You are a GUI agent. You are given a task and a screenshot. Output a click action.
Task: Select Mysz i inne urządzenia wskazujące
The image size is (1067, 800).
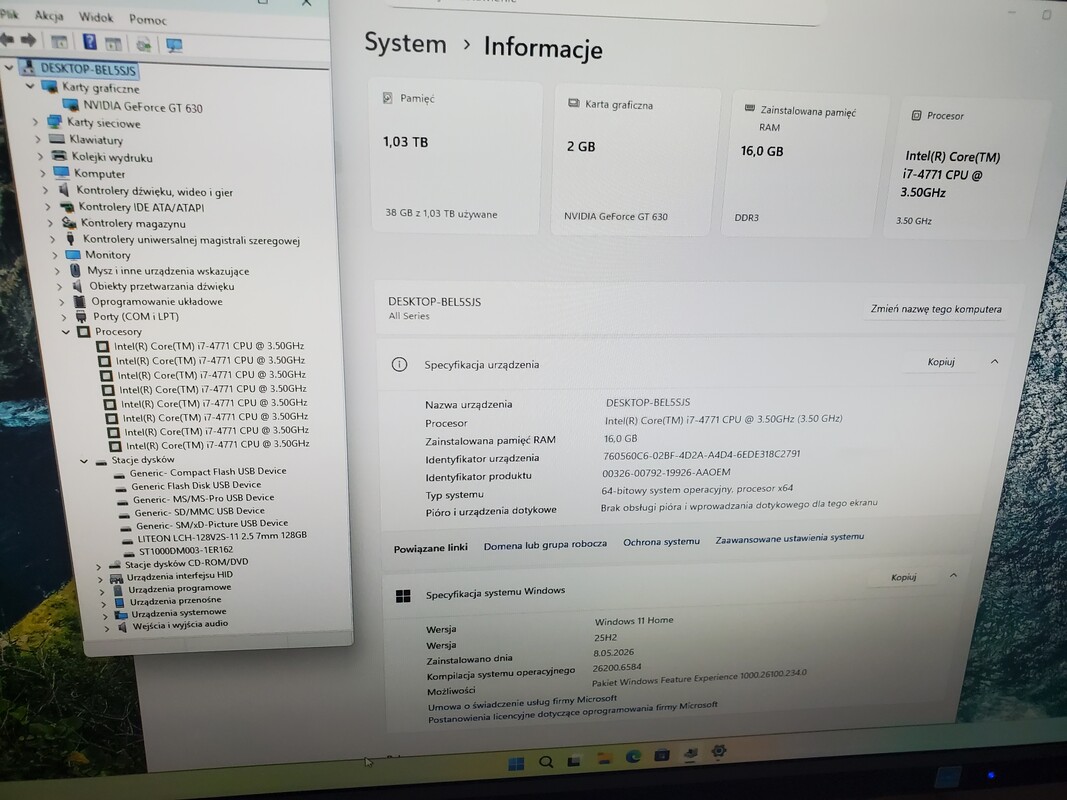coord(167,271)
